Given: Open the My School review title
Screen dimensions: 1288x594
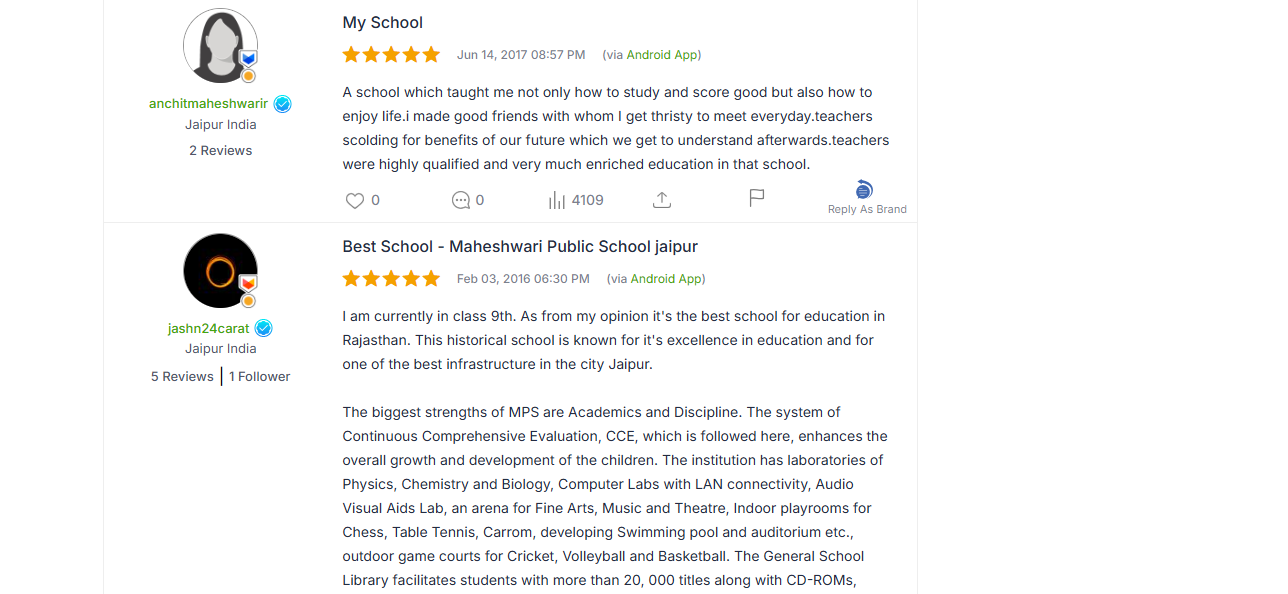Looking at the screenshot, I should [383, 22].
